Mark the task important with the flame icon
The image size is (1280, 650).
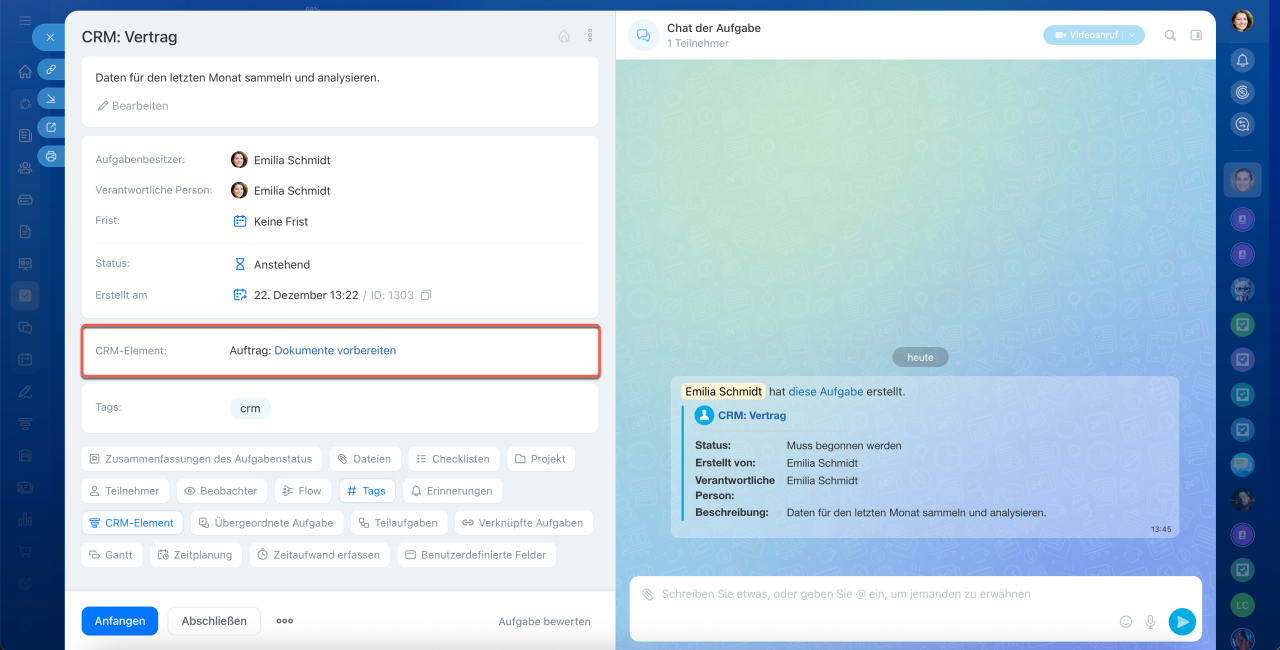tap(564, 36)
